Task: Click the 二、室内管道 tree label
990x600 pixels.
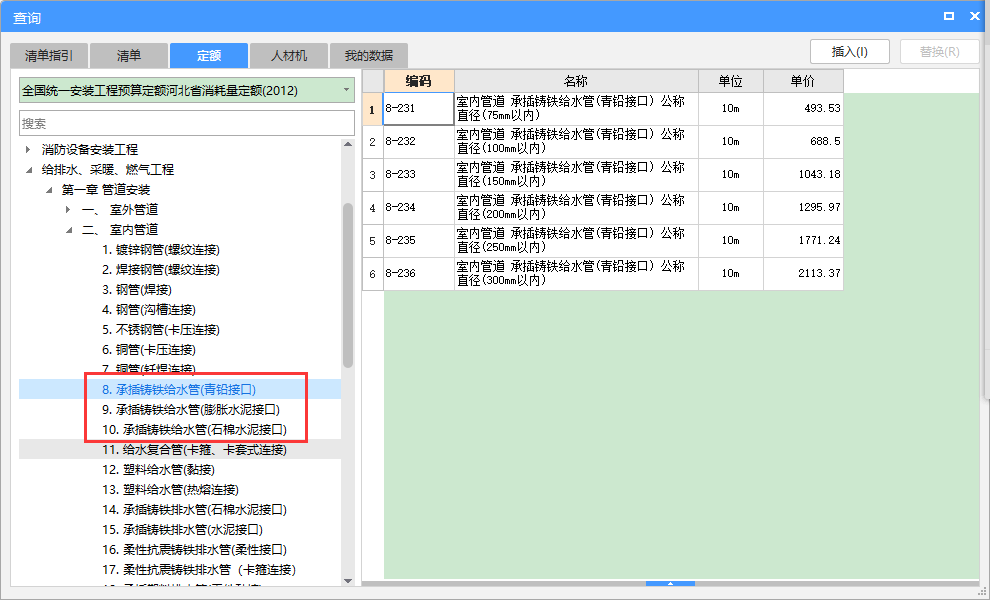Action: (120, 230)
